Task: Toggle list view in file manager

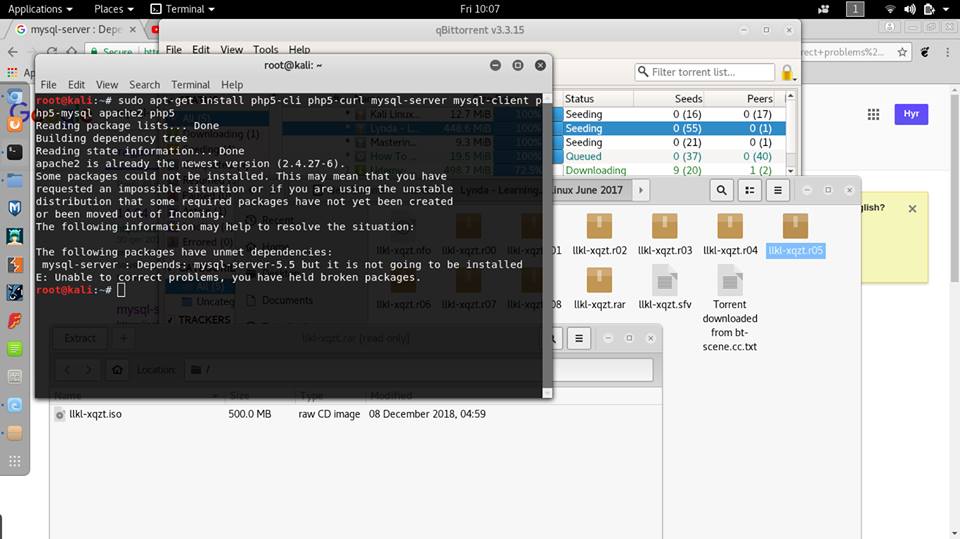Action: tap(751, 190)
